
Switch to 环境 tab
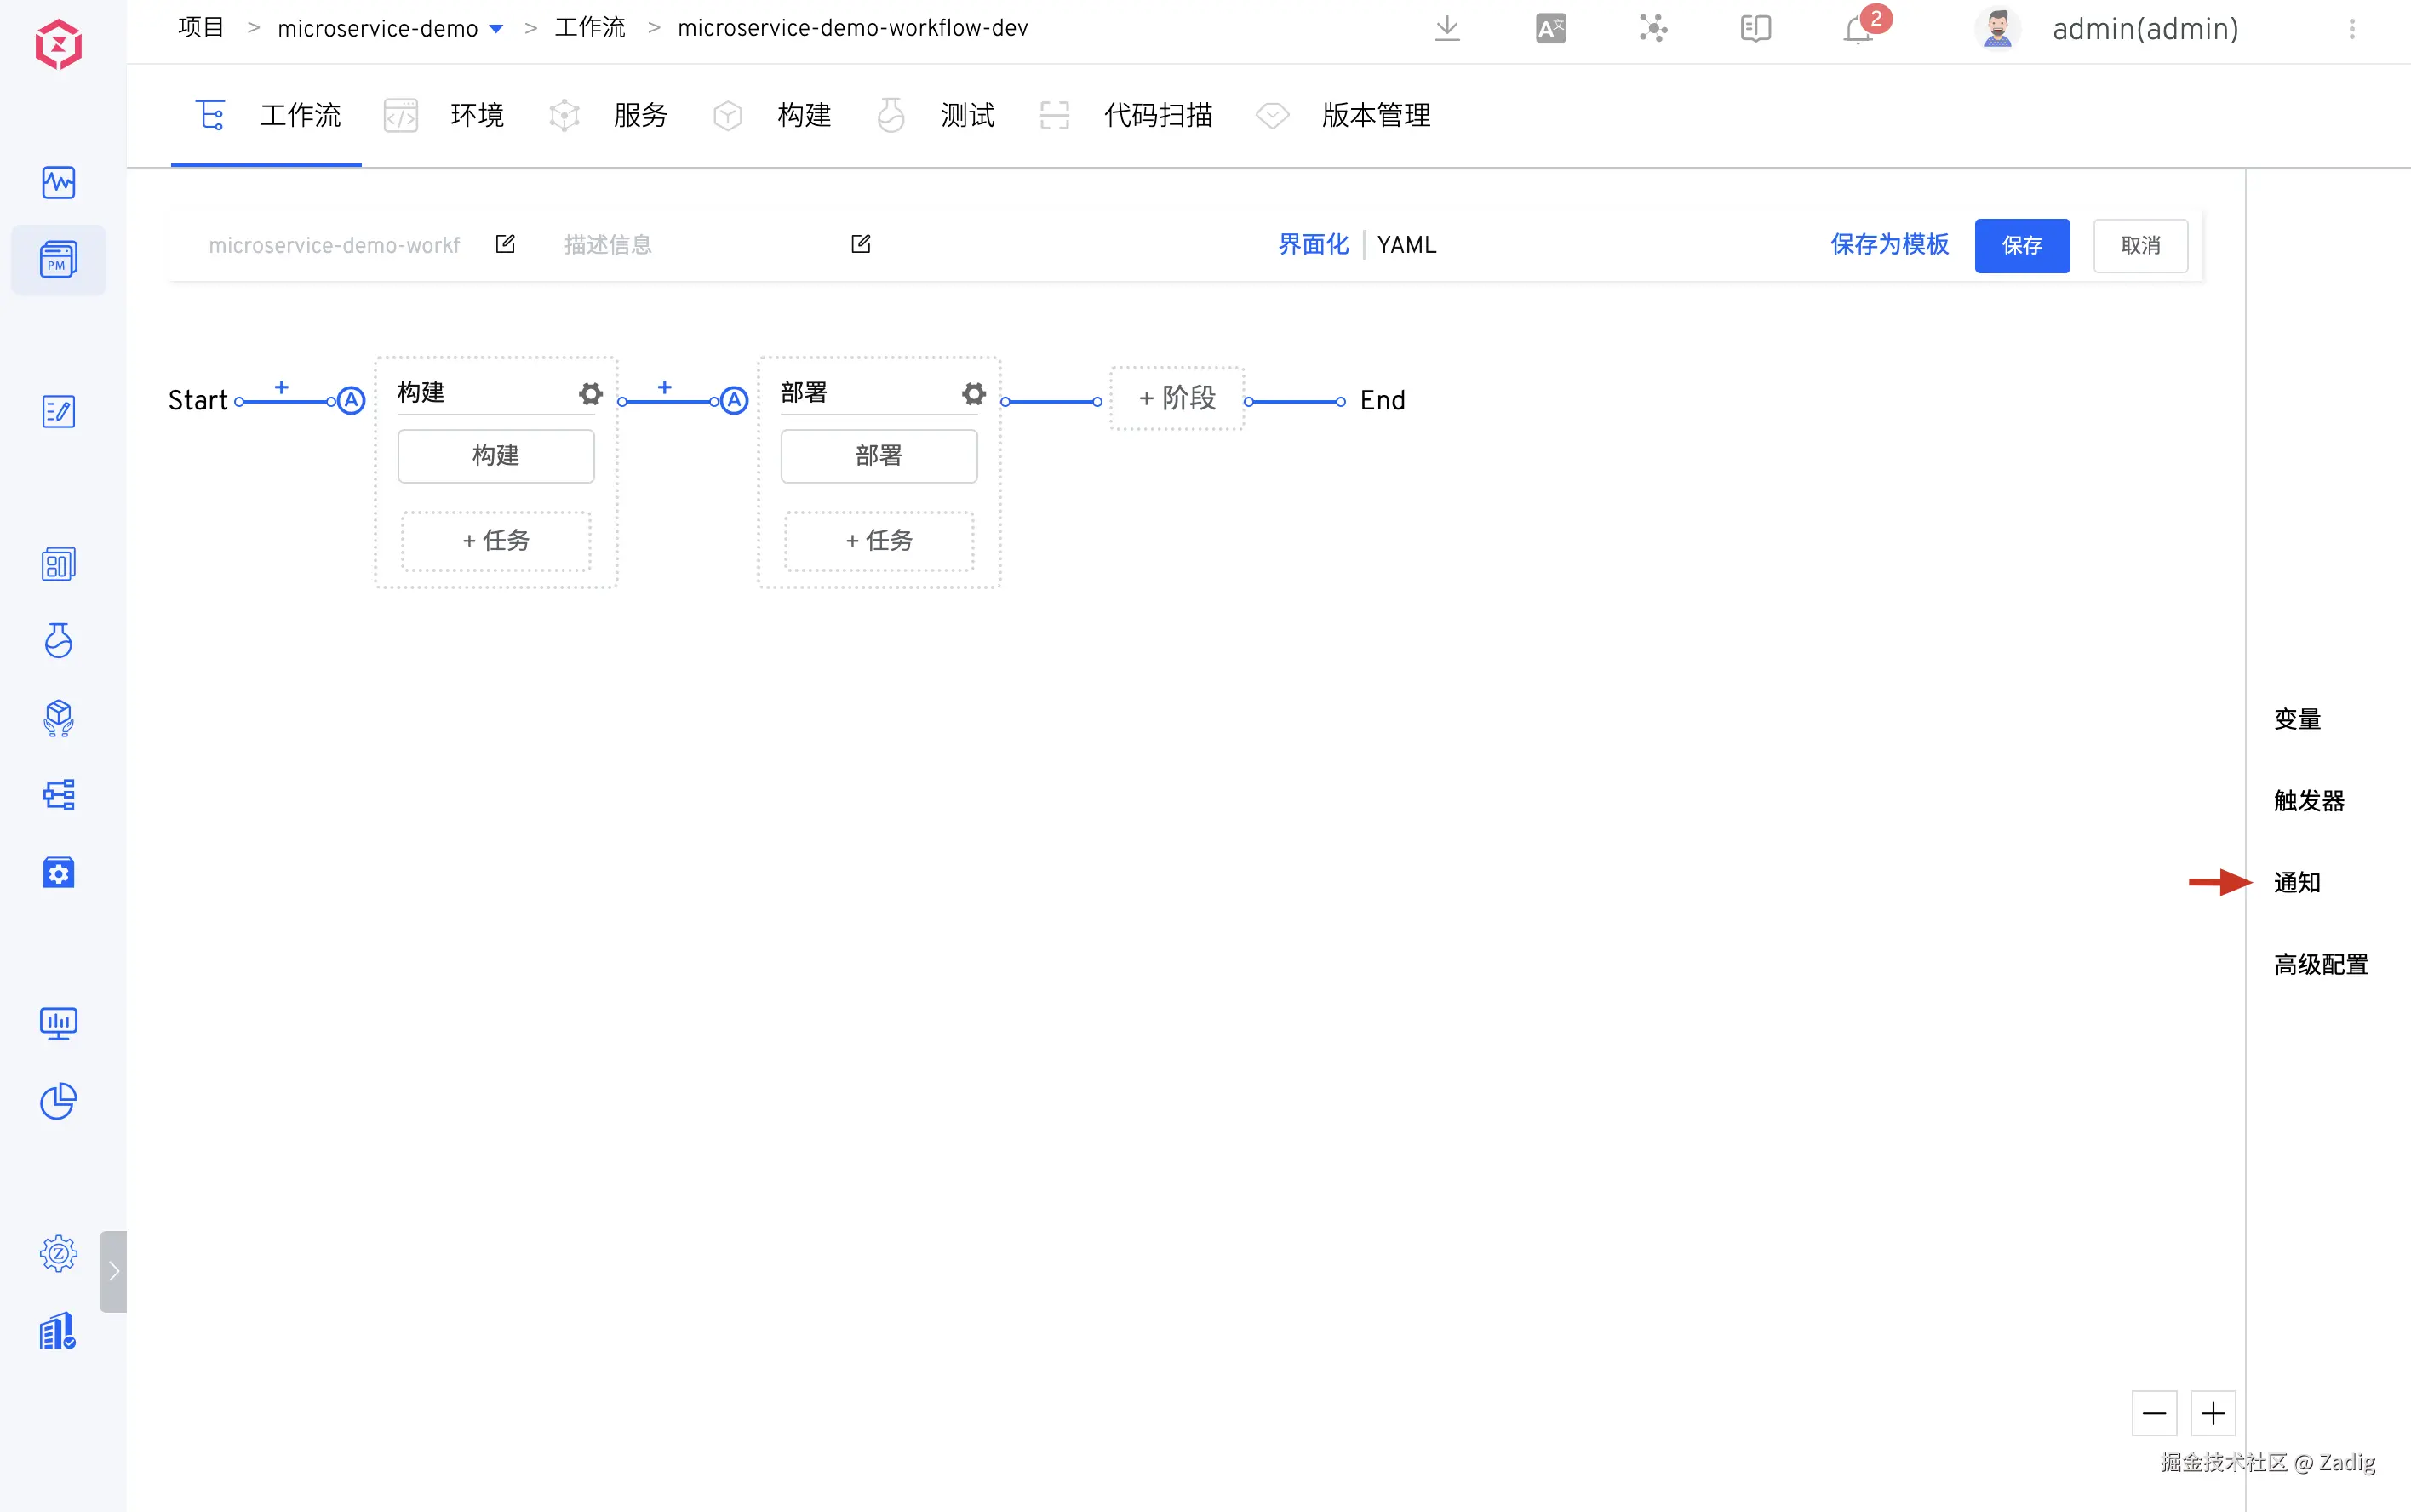[476, 116]
